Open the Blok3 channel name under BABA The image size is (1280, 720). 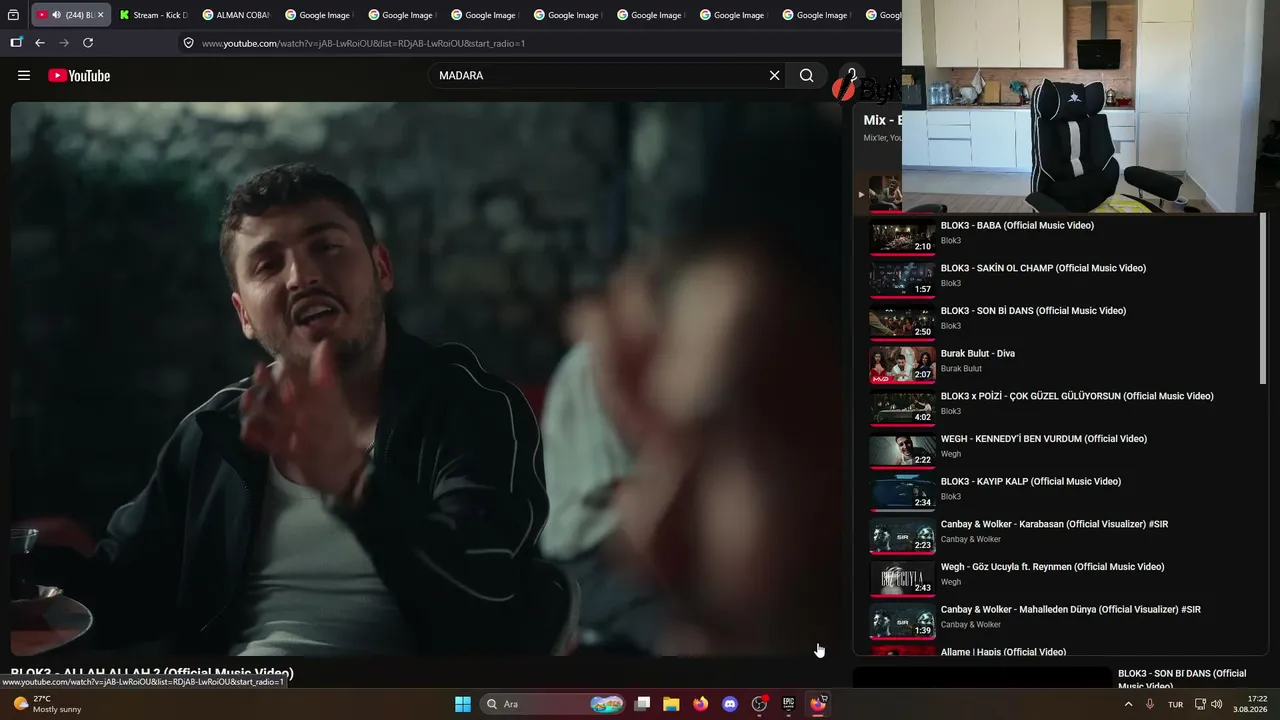(951, 241)
